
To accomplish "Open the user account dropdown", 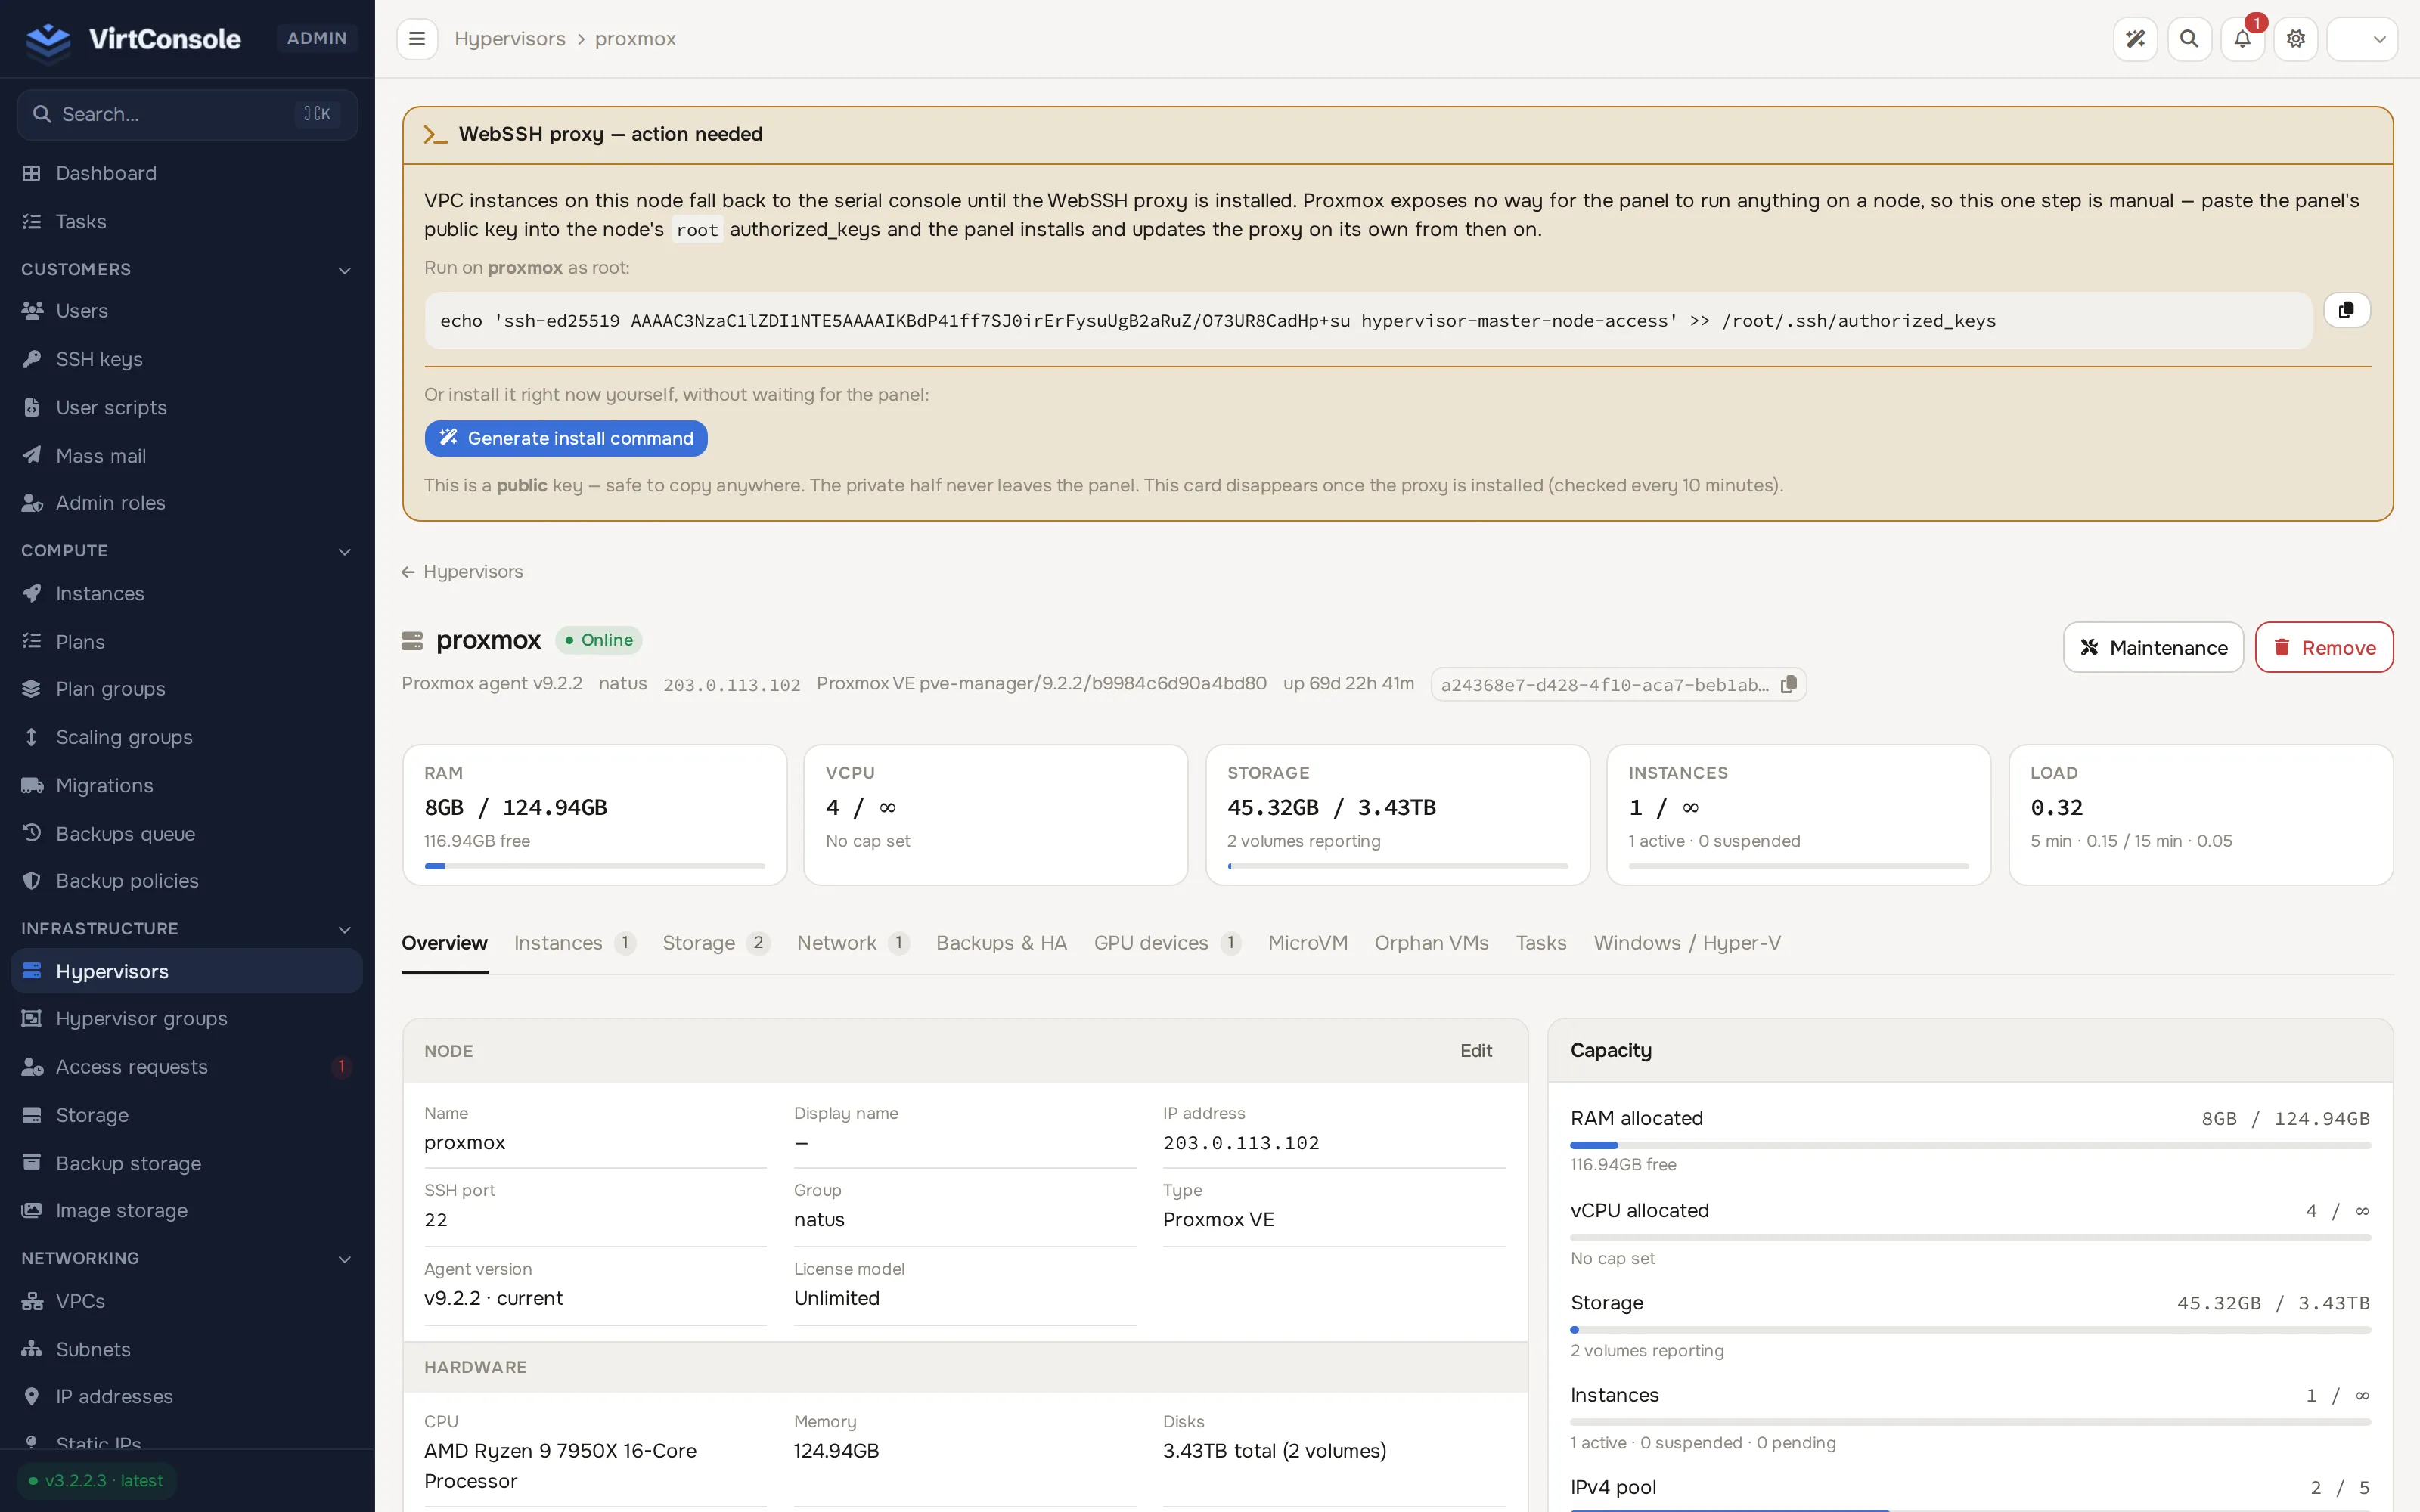I will point(2362,39).
